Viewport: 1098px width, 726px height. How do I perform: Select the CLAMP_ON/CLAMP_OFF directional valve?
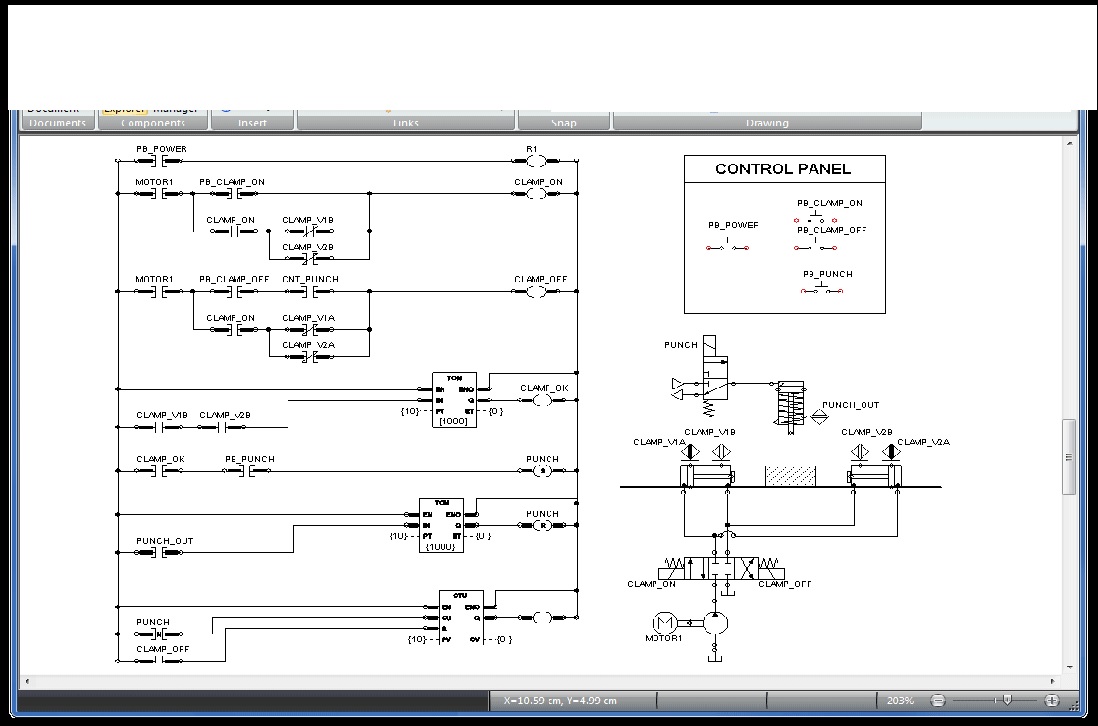[721, 568]
